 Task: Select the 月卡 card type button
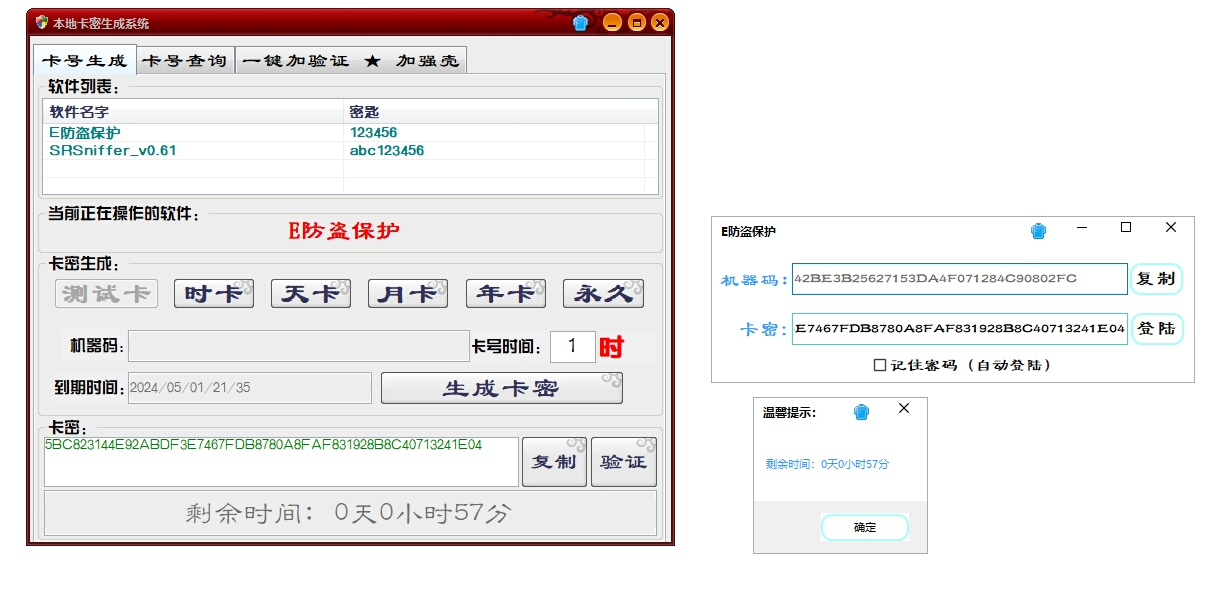408,293
